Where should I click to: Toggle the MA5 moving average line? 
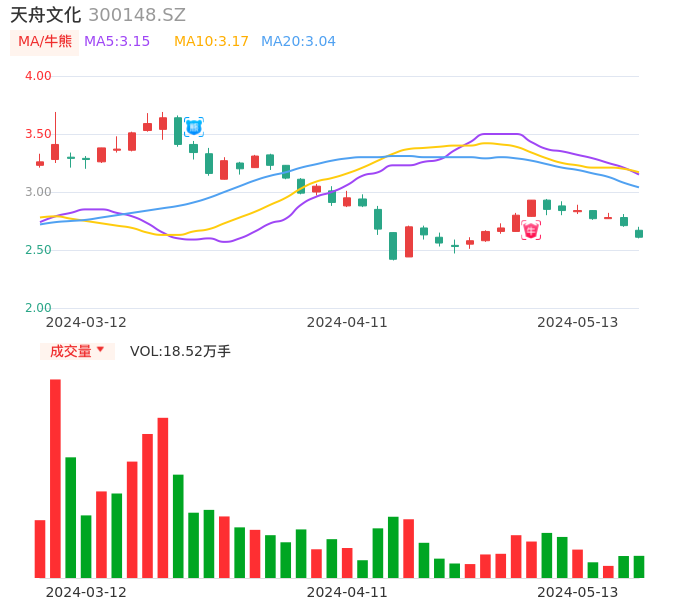coord(117,41)
